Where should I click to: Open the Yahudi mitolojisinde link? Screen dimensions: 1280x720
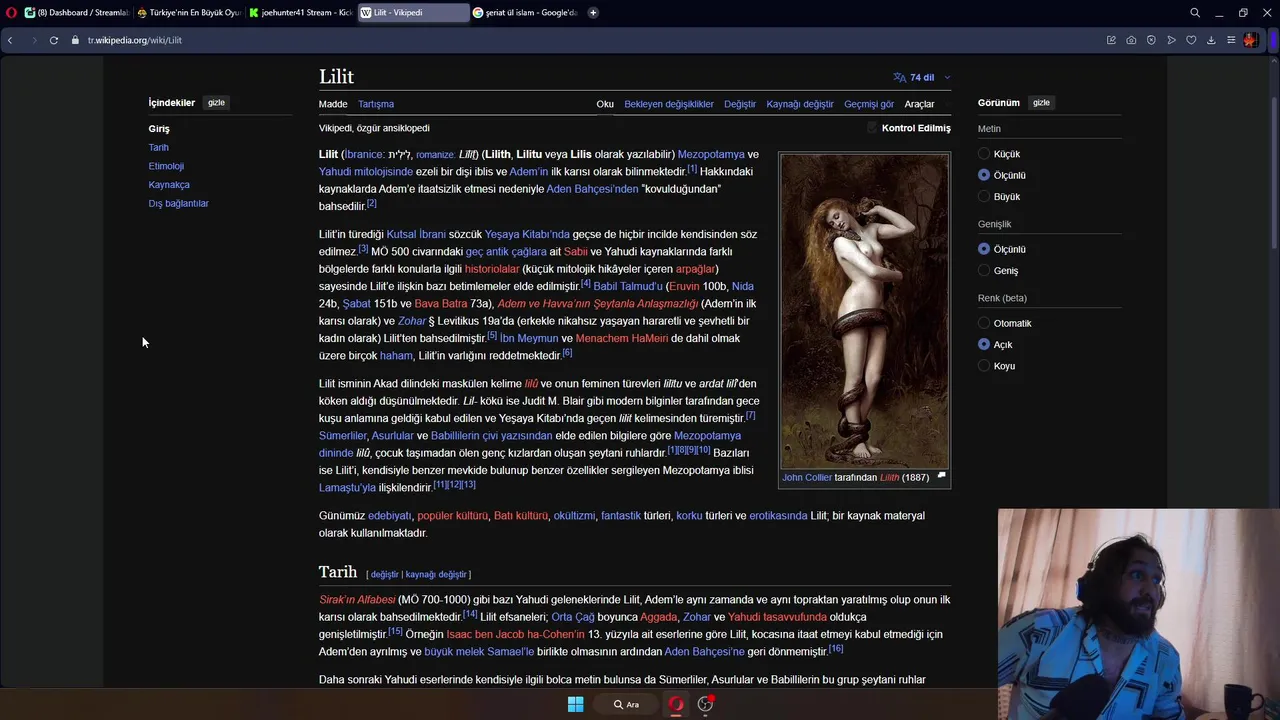(x=366, y=172)
